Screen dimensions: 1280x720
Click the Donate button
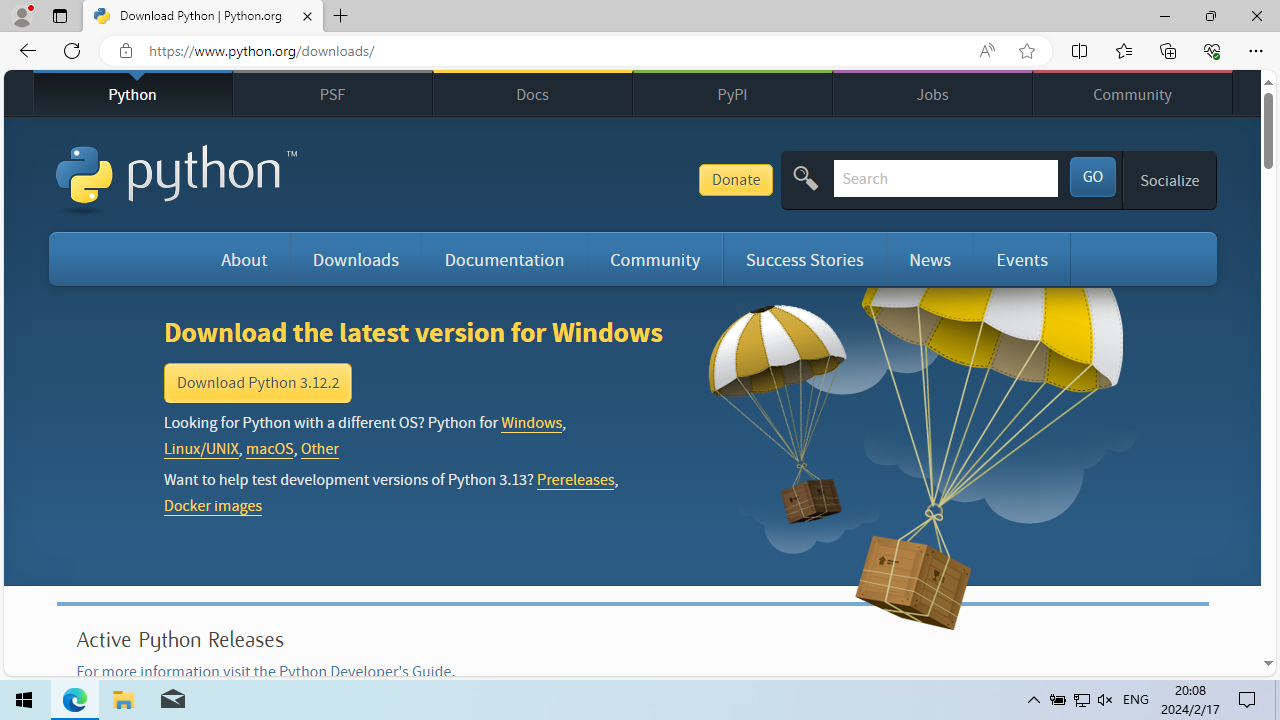[x=736, y=180]
